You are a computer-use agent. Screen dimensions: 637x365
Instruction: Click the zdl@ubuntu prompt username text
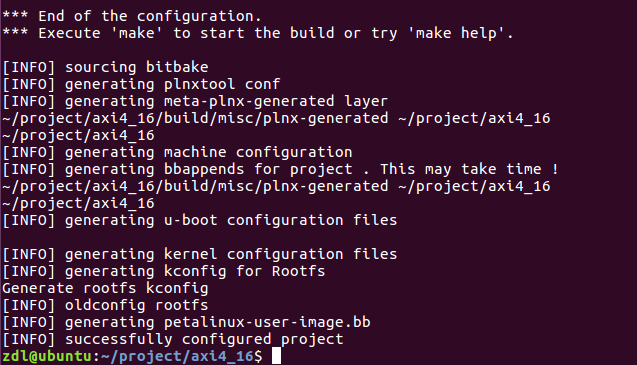(x=47, y=356)
